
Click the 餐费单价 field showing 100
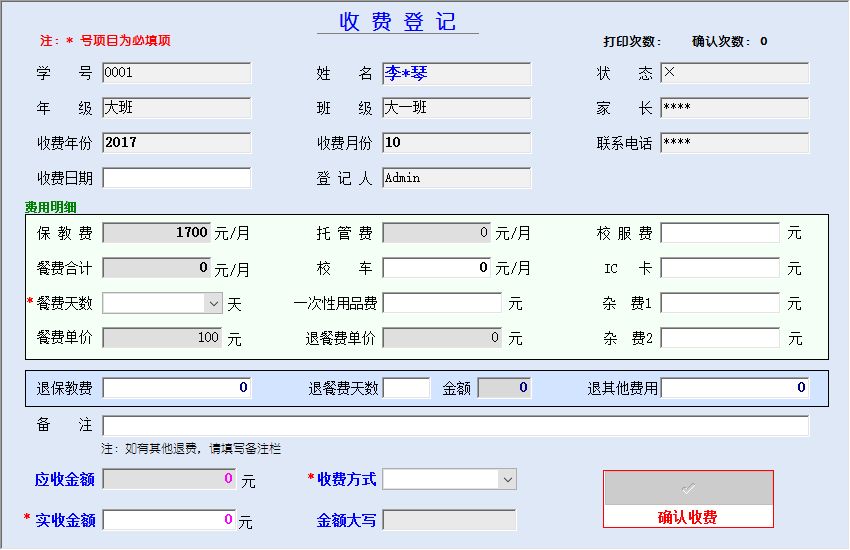point(162,338)
